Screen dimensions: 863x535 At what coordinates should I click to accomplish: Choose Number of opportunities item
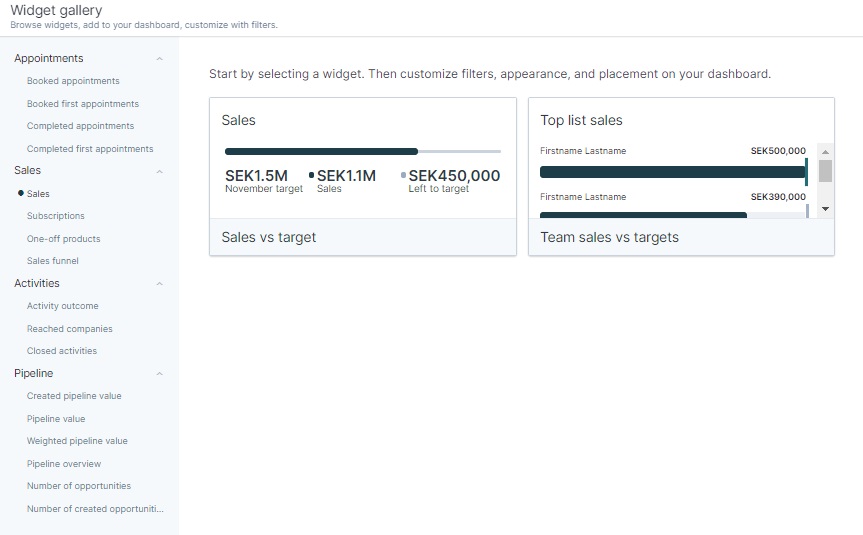pos(79,486)
